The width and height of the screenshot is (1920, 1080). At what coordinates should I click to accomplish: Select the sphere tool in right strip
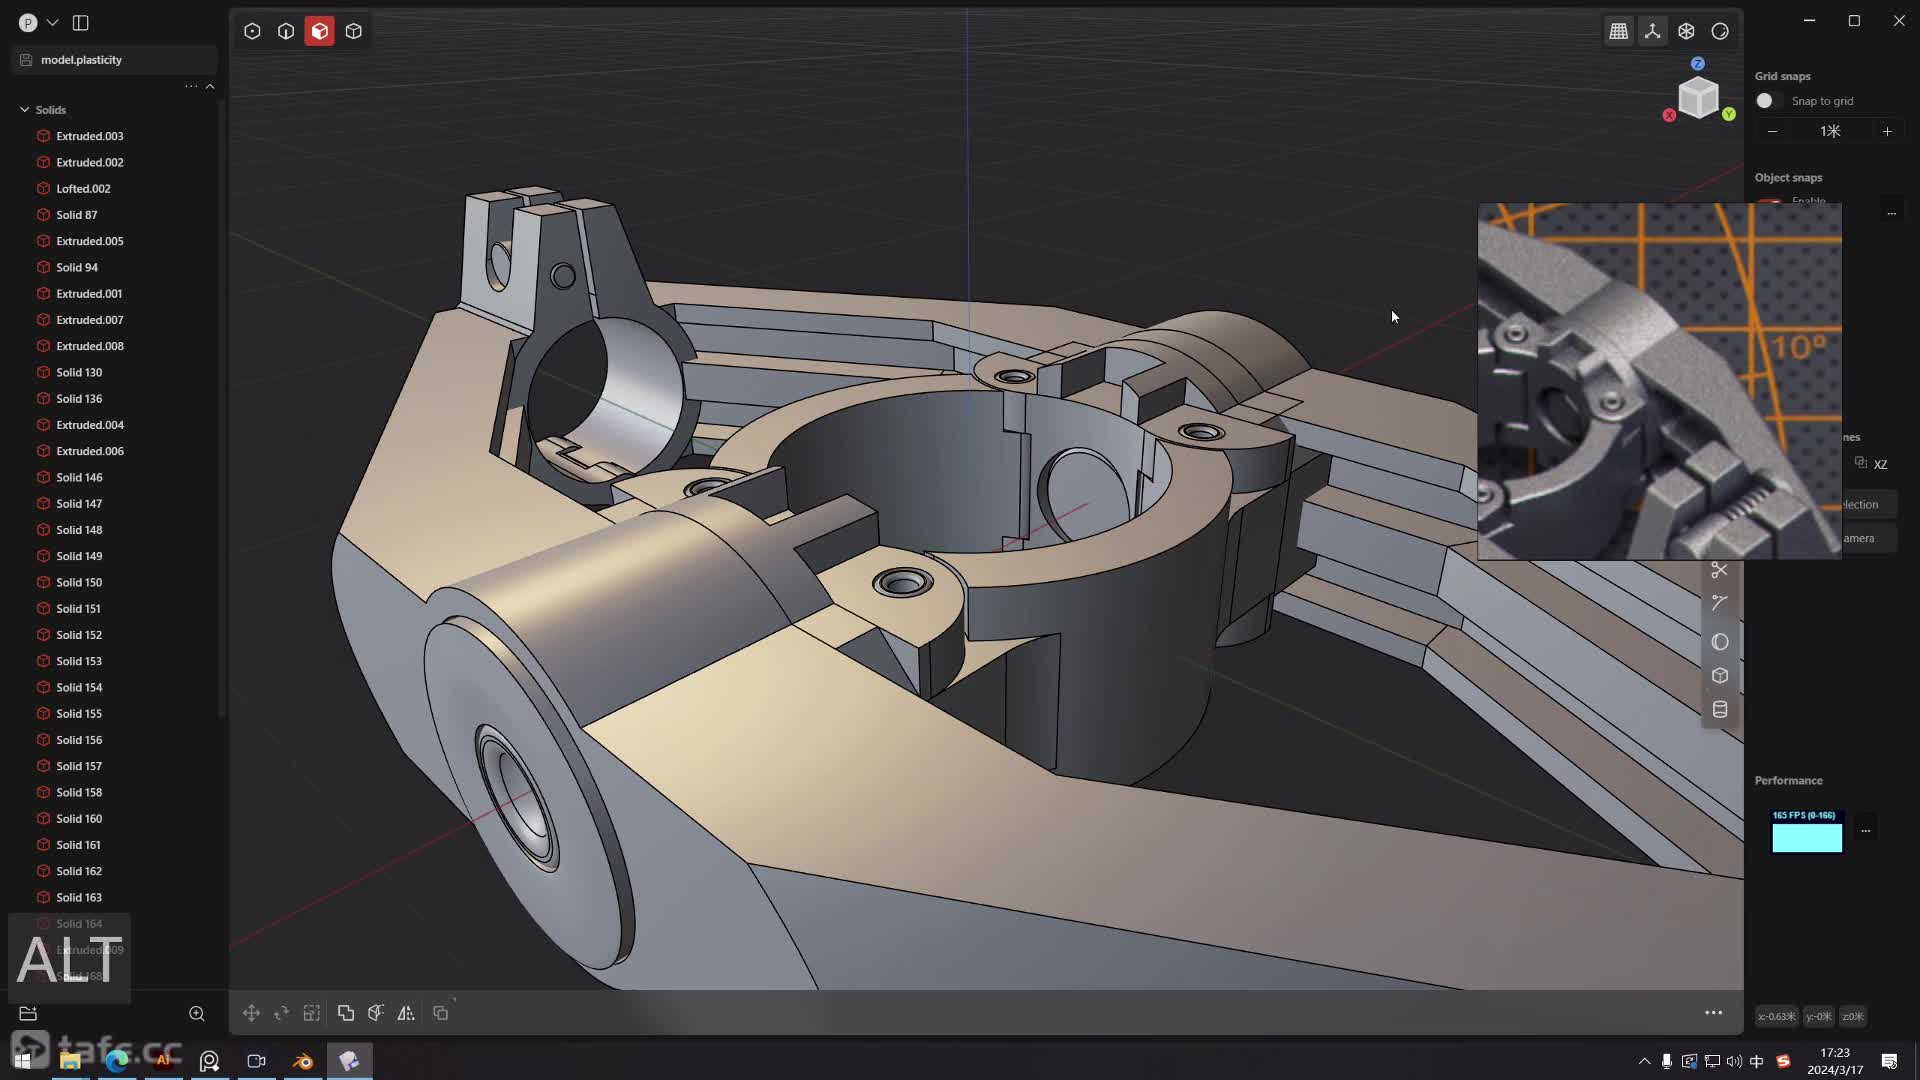1720,642
